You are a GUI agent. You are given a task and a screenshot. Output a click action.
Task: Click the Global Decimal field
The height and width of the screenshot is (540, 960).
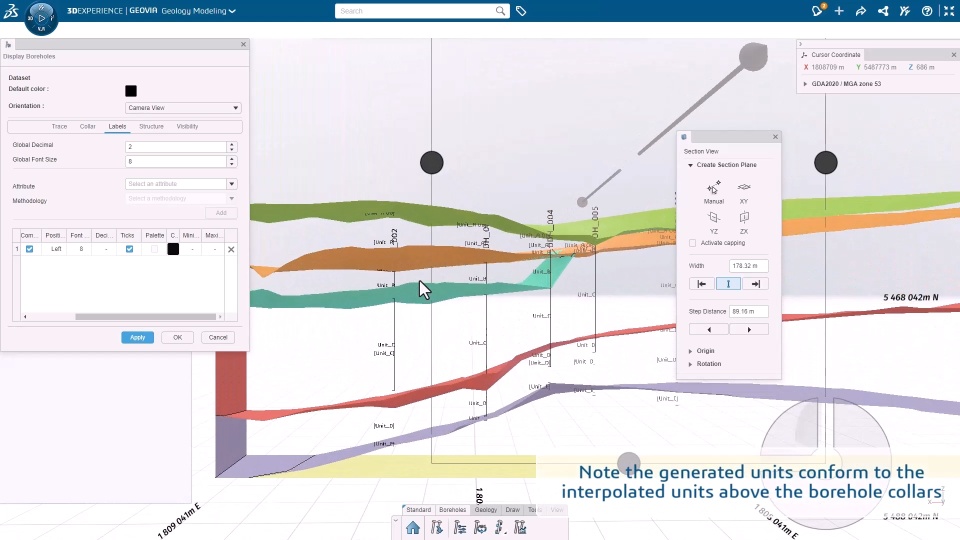click(x=176, y=147)
